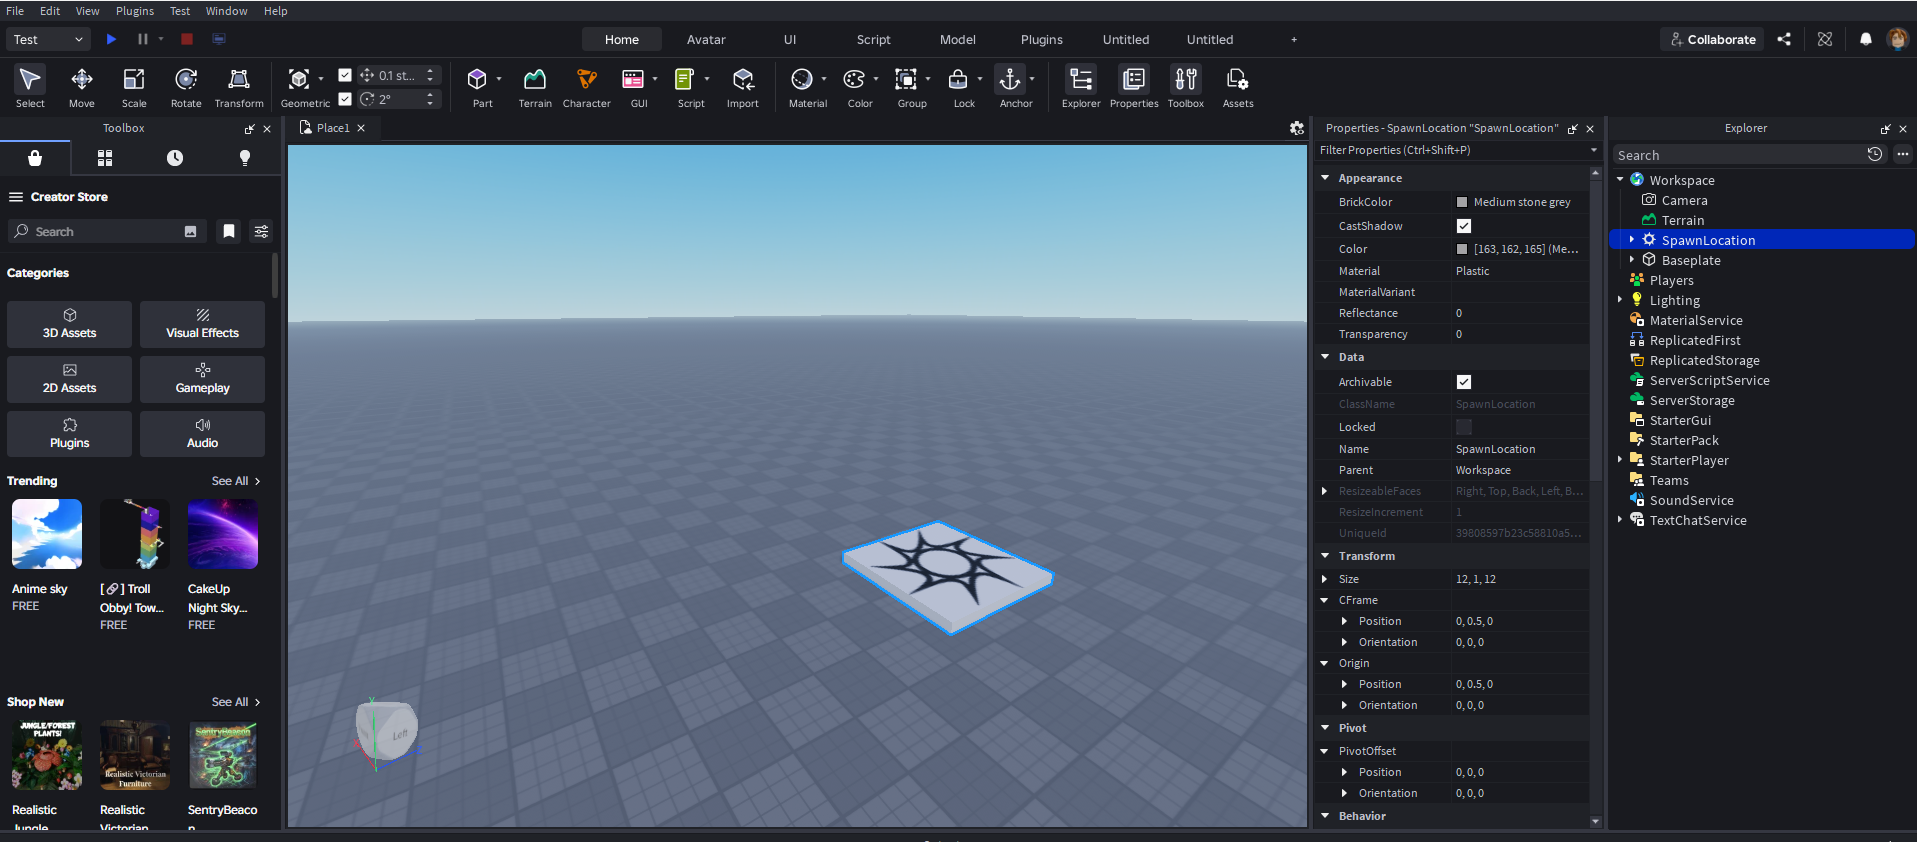This screenshot has height=842, width=1917.
Task: Open the Visual Effects category
Action: coord(203,324)
